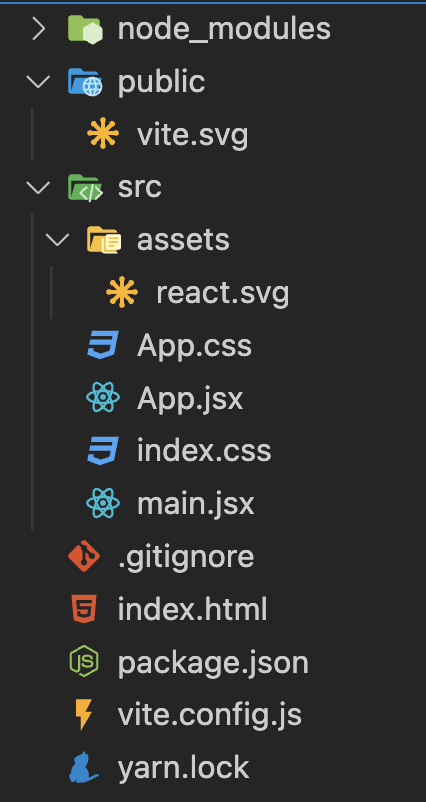Click the SVG asterisk icon beside react.svg
Viewport: 426px width, 802px height.
tap(122, 293)
